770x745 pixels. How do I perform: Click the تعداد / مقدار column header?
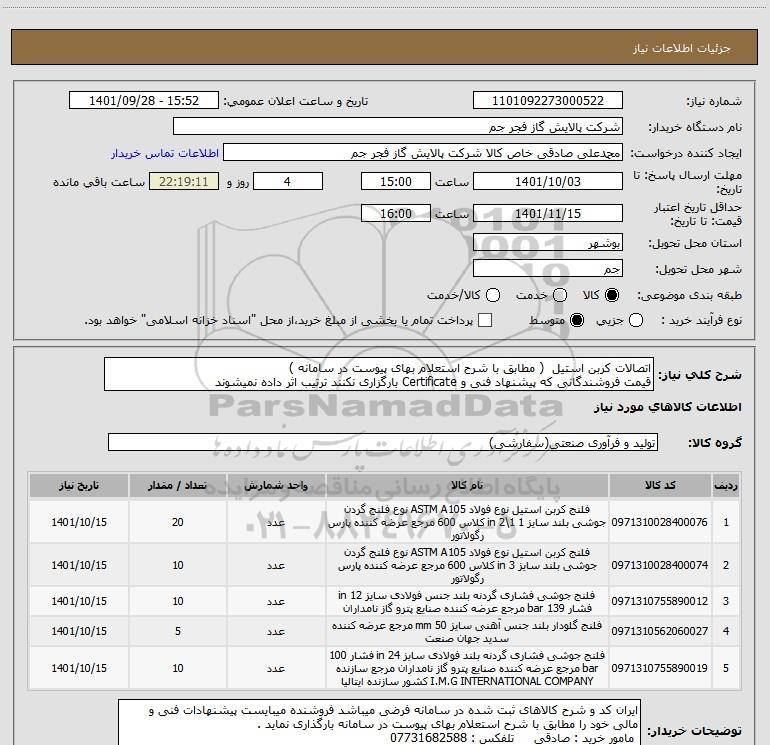(178, 485)
